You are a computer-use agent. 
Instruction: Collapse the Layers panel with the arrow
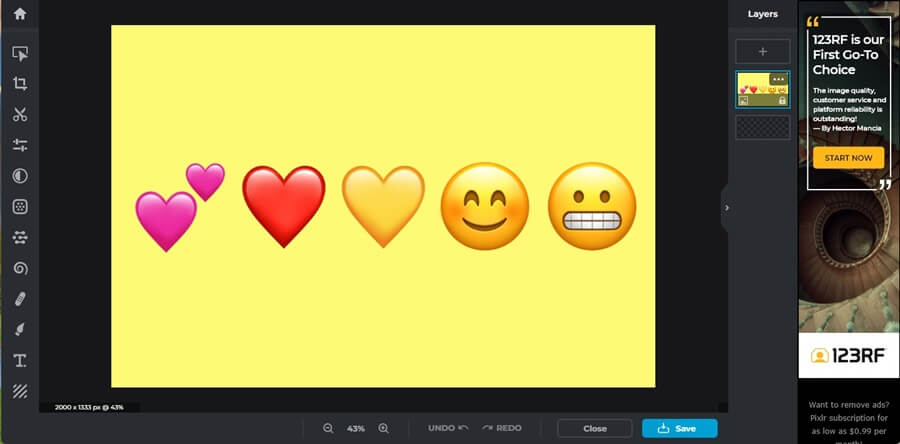(726, 208)
